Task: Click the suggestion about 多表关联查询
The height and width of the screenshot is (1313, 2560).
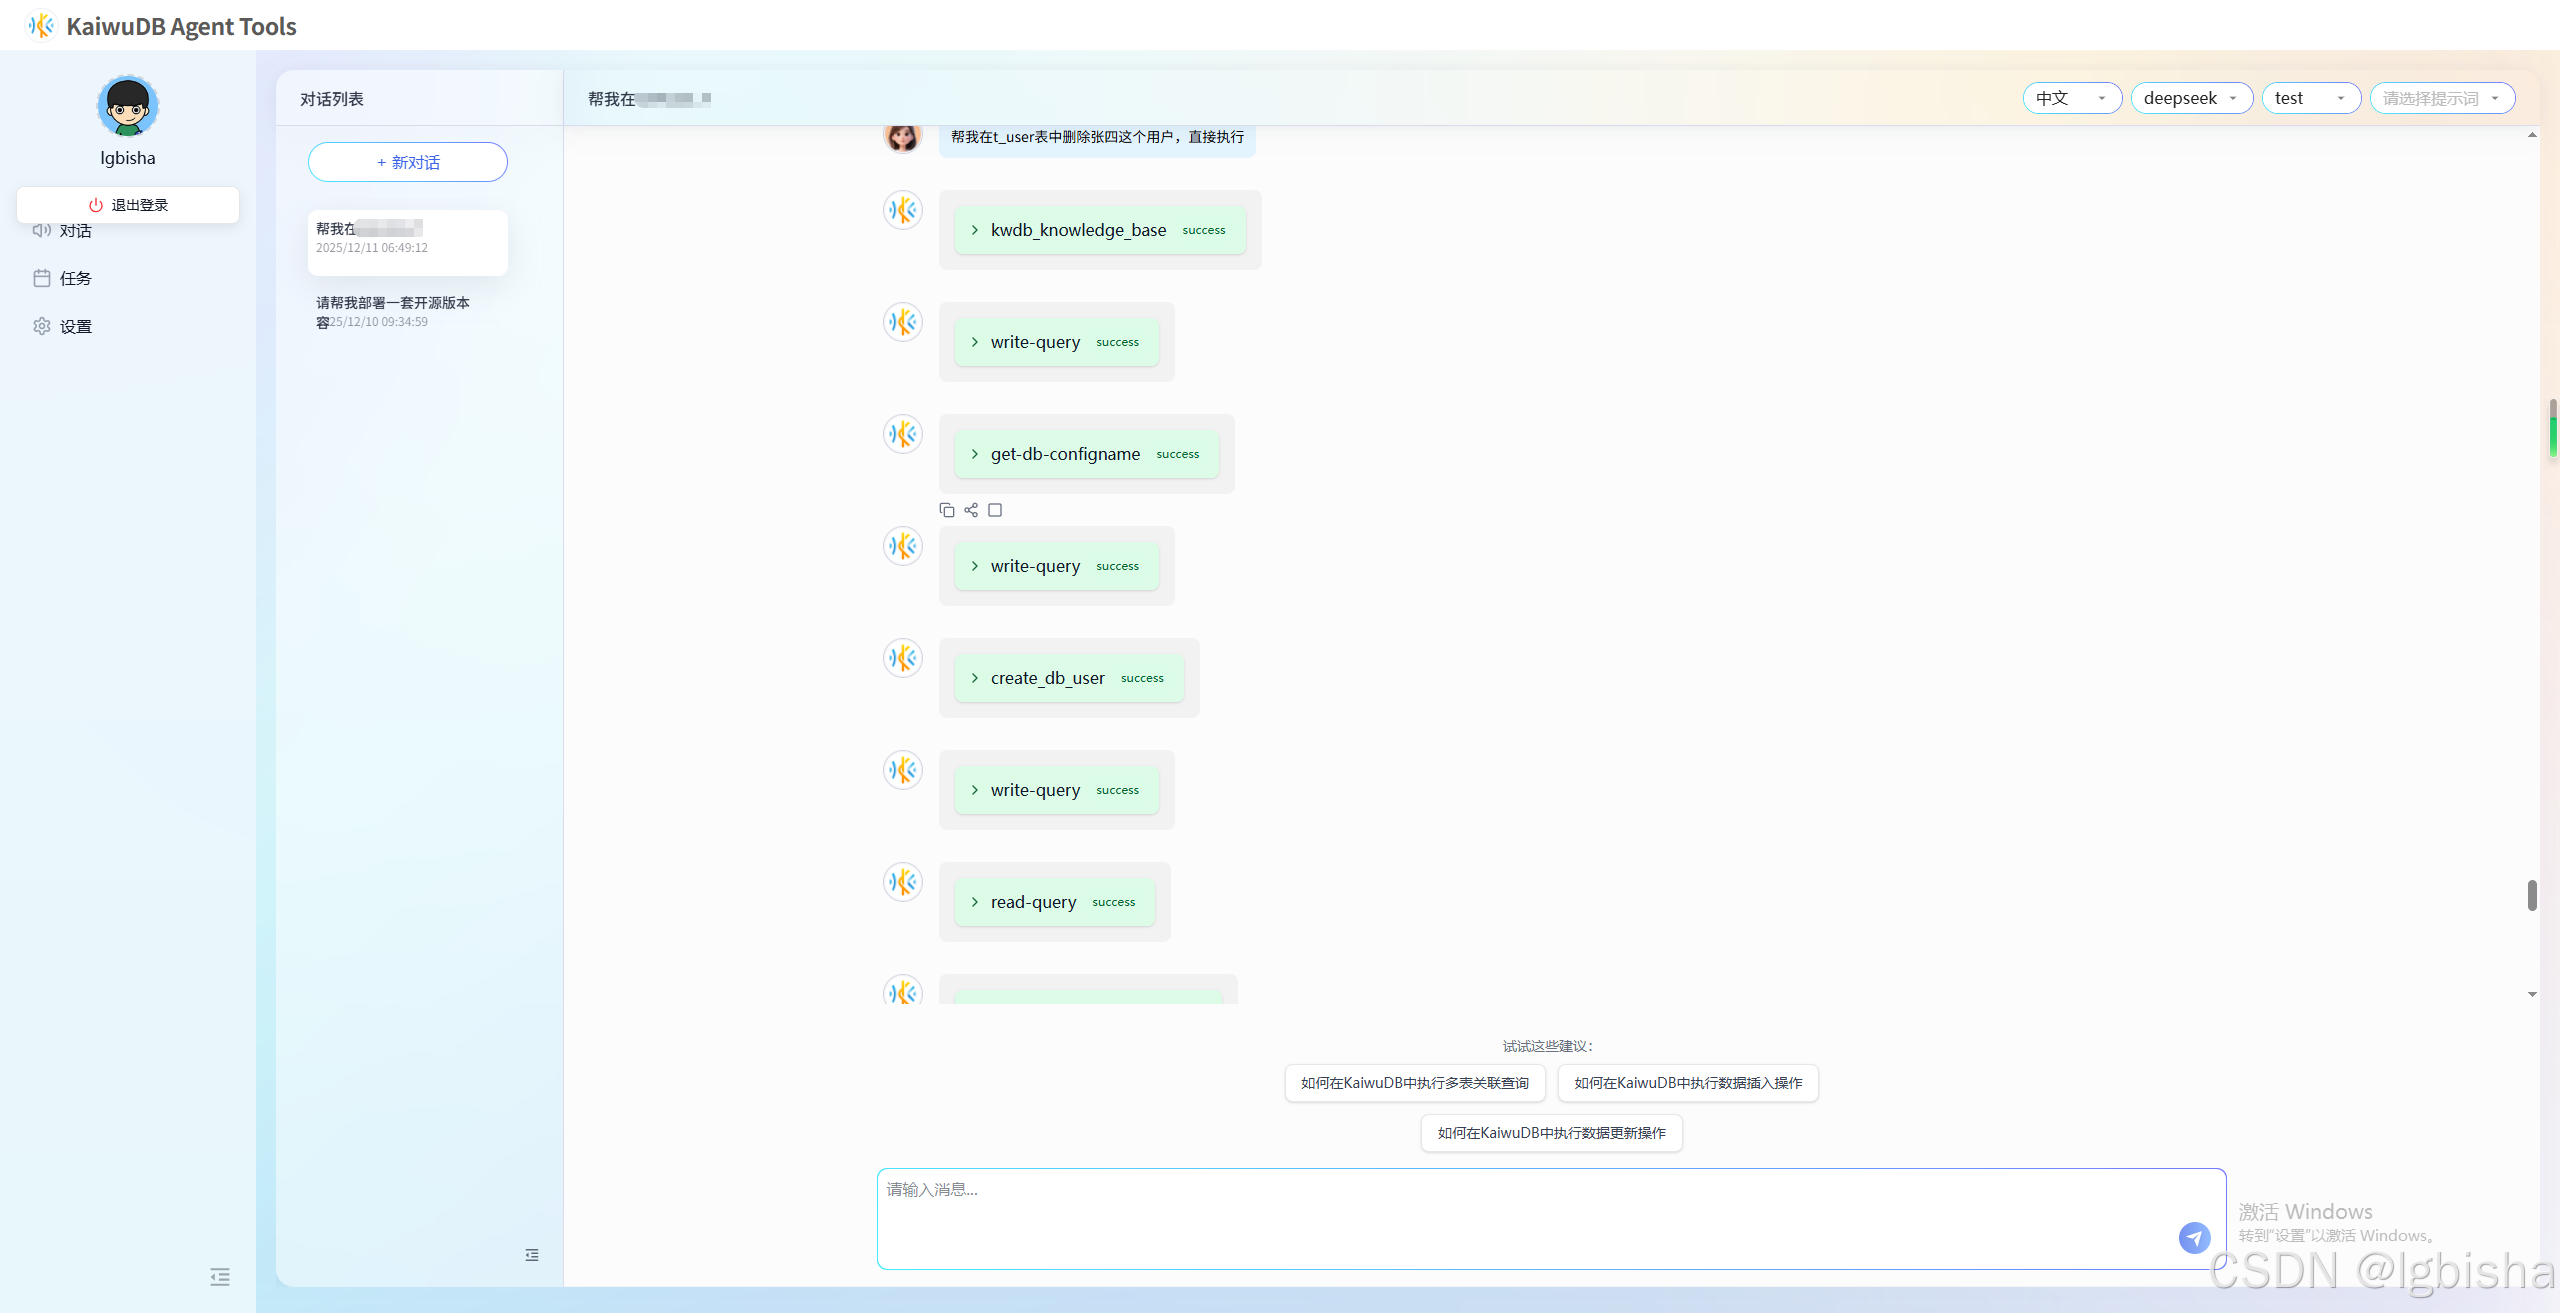Action: (1414, 1083)
